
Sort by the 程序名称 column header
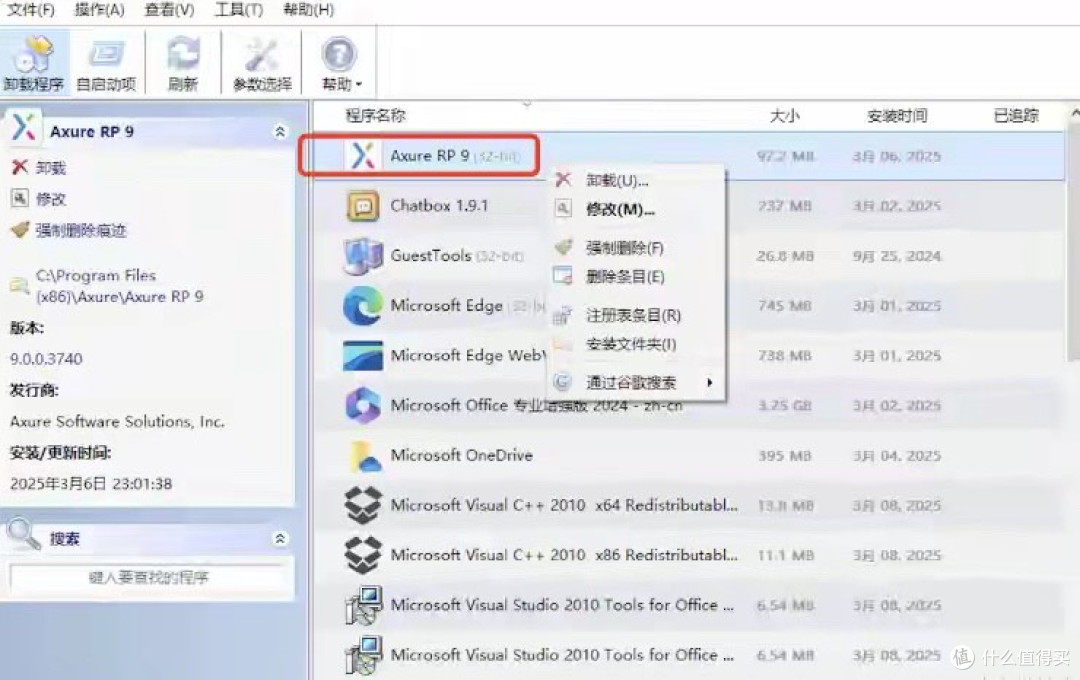(x=375, y=116)
